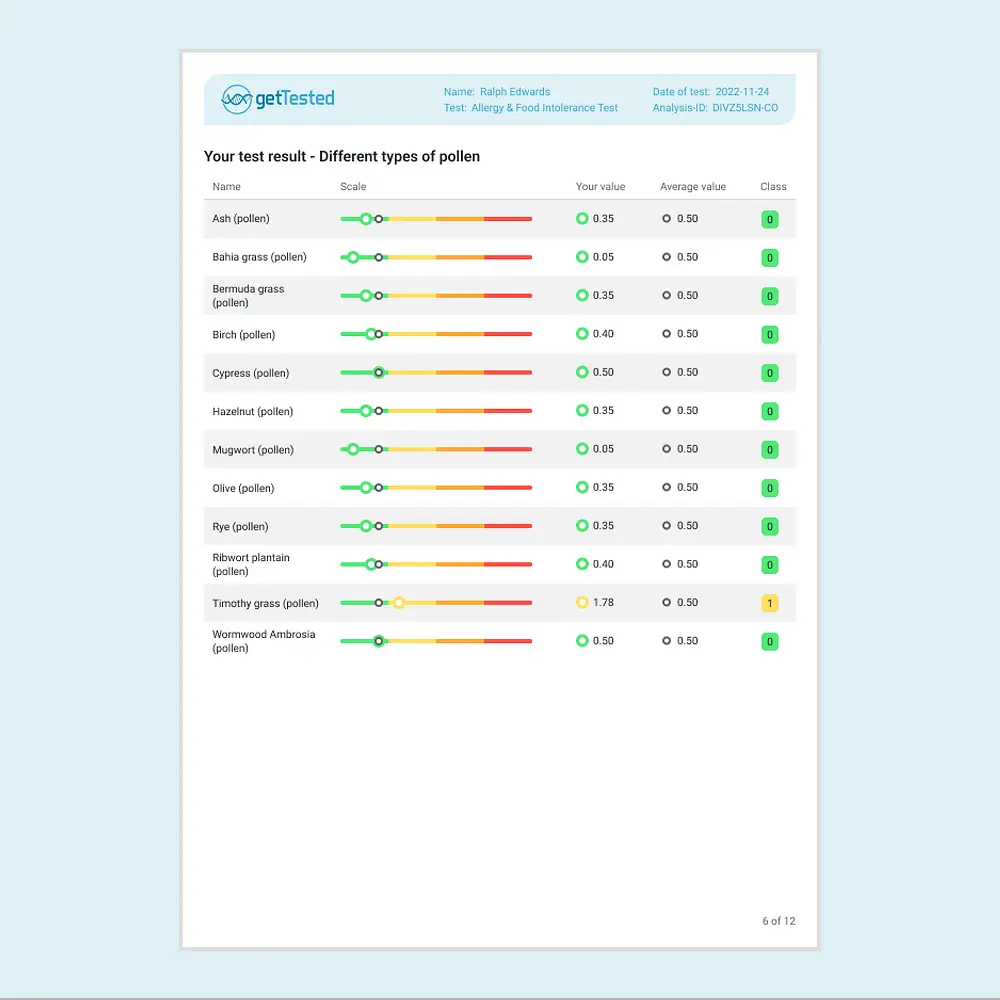Click the Analysis-ID DIVZ5LSN-CO text
This screenshot has width=1000, height=1000.
click(715, 108)
